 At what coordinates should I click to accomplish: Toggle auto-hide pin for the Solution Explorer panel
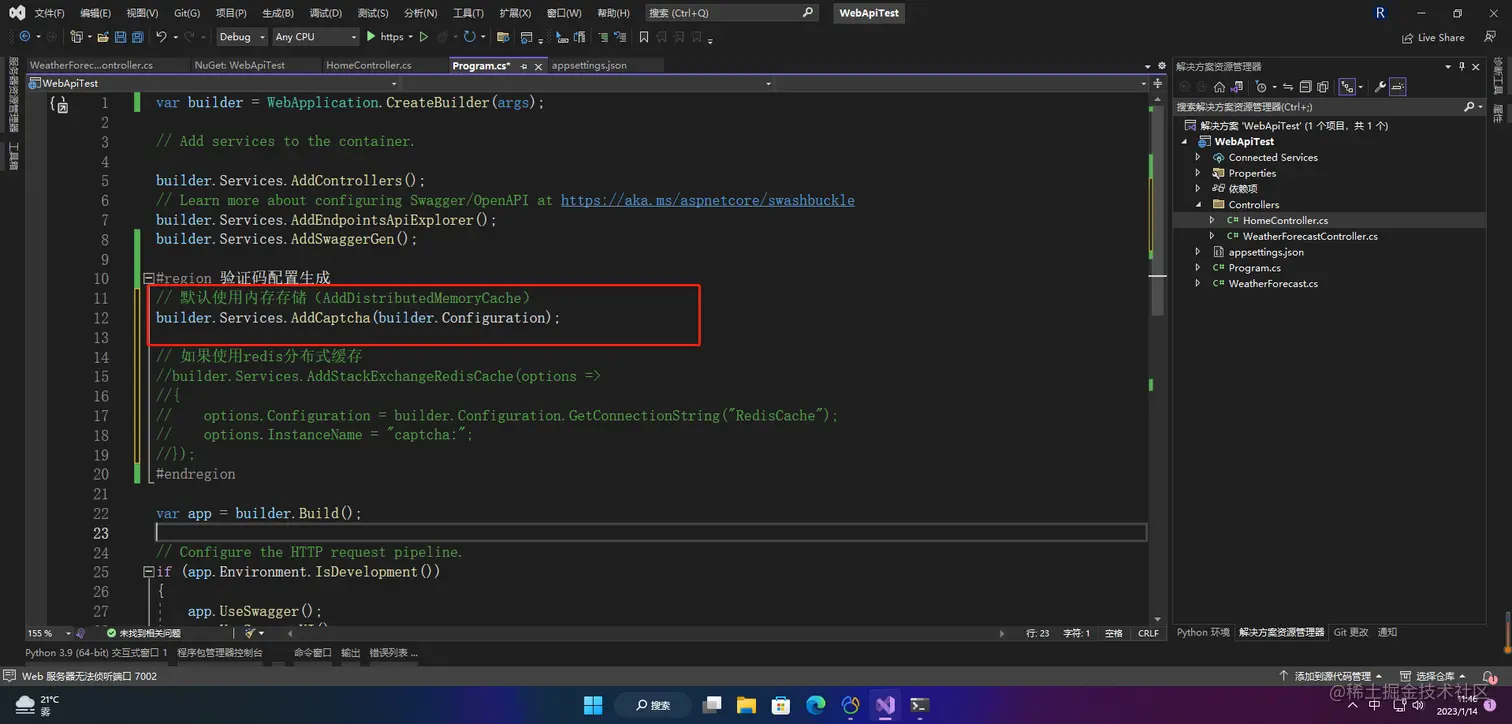1461,66
